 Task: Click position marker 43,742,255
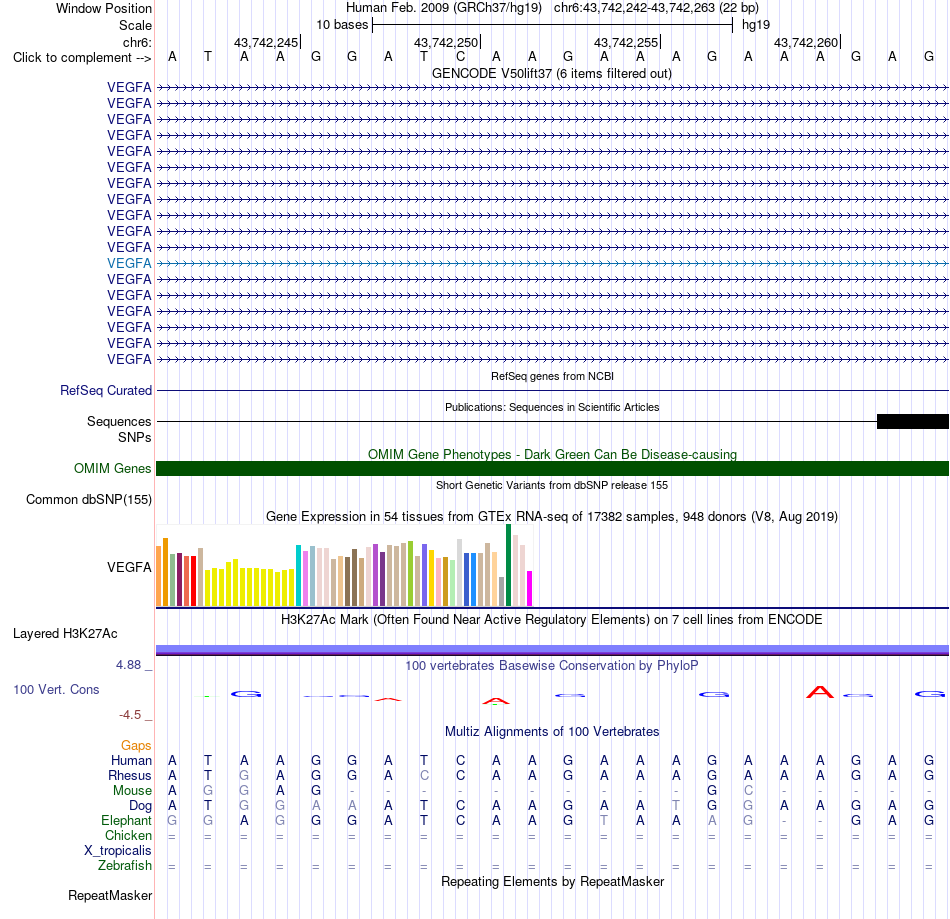pos(626,42)
